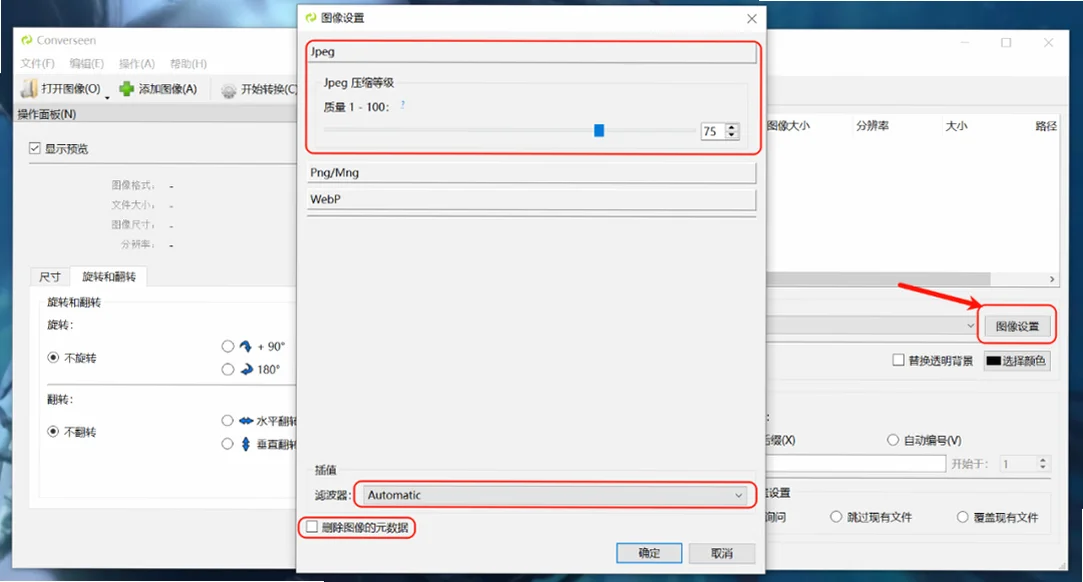The height and width of the screenshot is (582, 1083).
Task: Switch to the 旋转和翻转 tab
Action: pos(108,276)
